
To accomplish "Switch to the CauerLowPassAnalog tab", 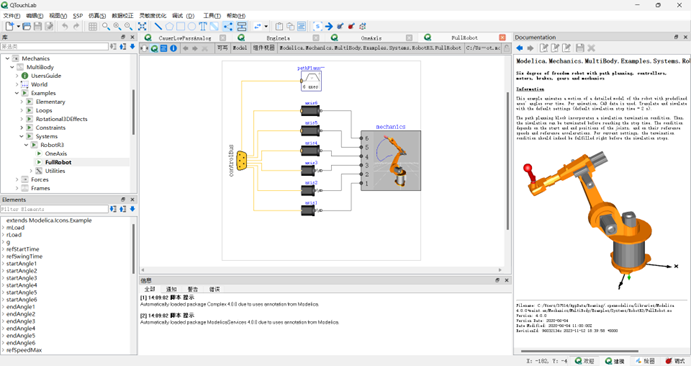I will 185,38.
